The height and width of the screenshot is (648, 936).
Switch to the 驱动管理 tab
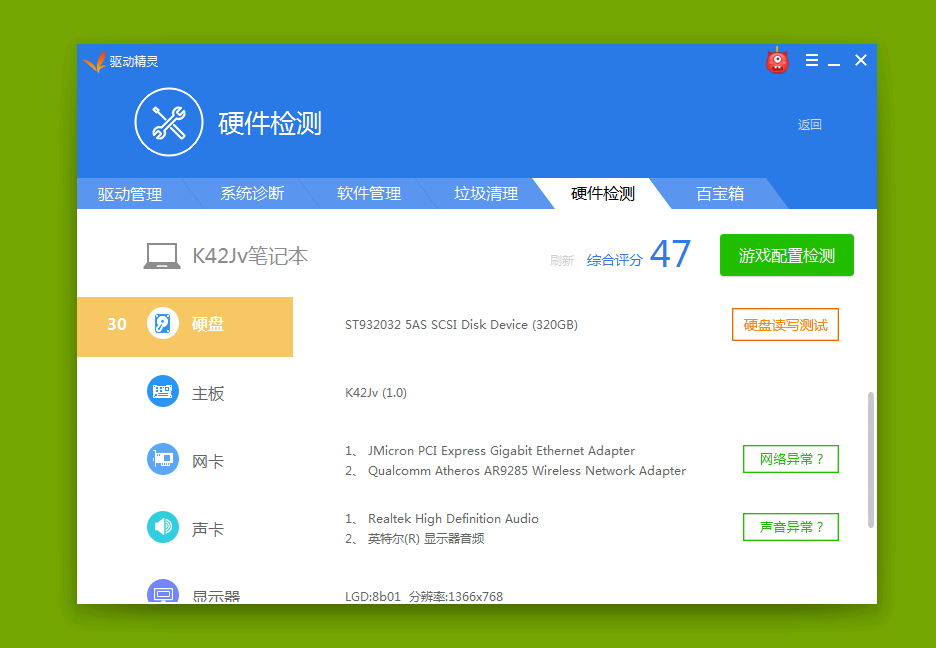pyautogui.click(x=130, y=194)
